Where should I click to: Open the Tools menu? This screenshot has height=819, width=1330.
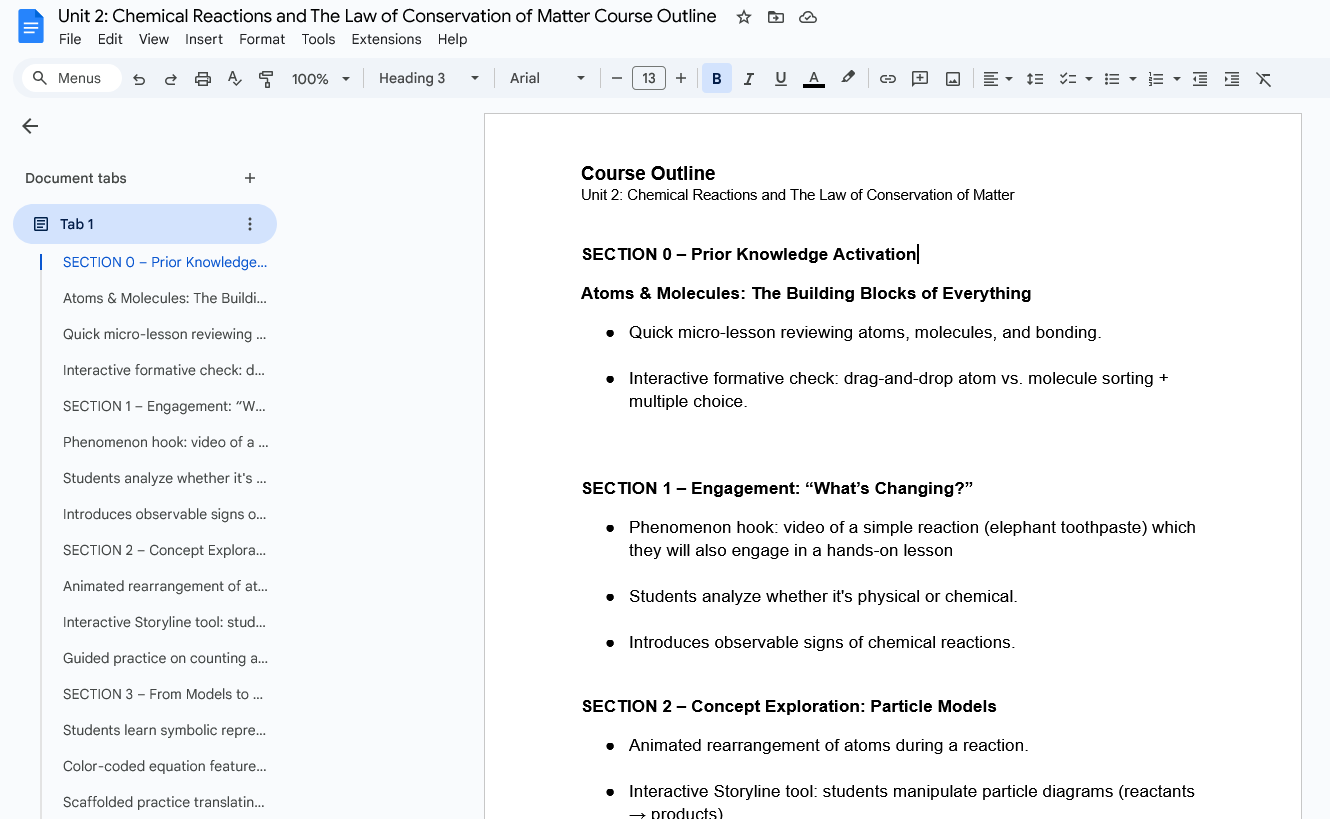tap(318, 39)
